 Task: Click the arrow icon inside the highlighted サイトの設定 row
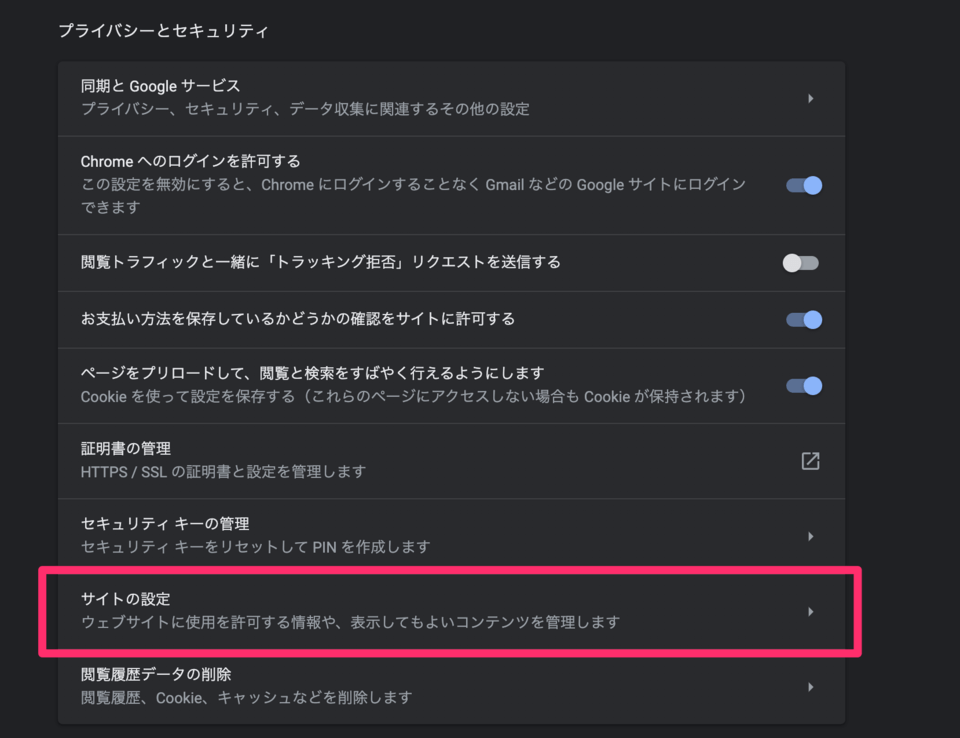[x=810, y=611]
